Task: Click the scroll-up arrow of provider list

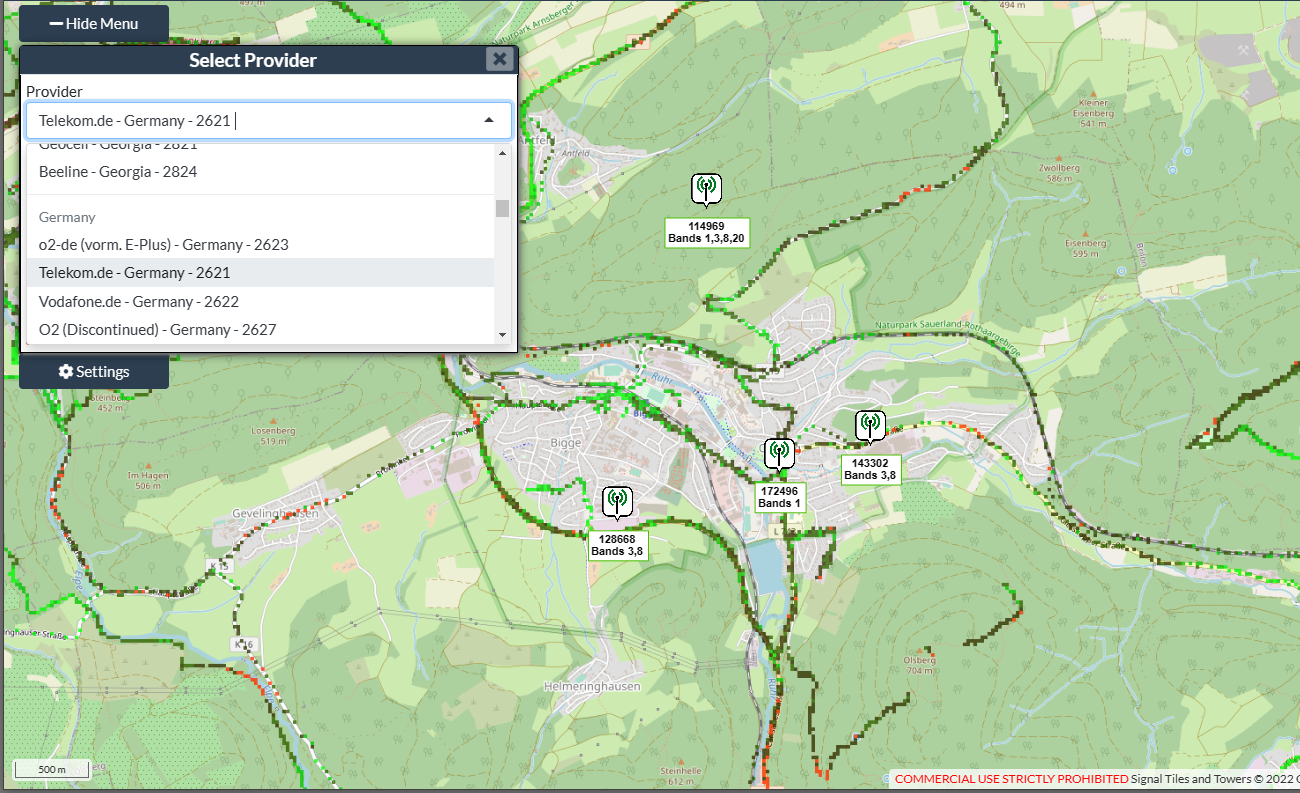Action: 502,152
